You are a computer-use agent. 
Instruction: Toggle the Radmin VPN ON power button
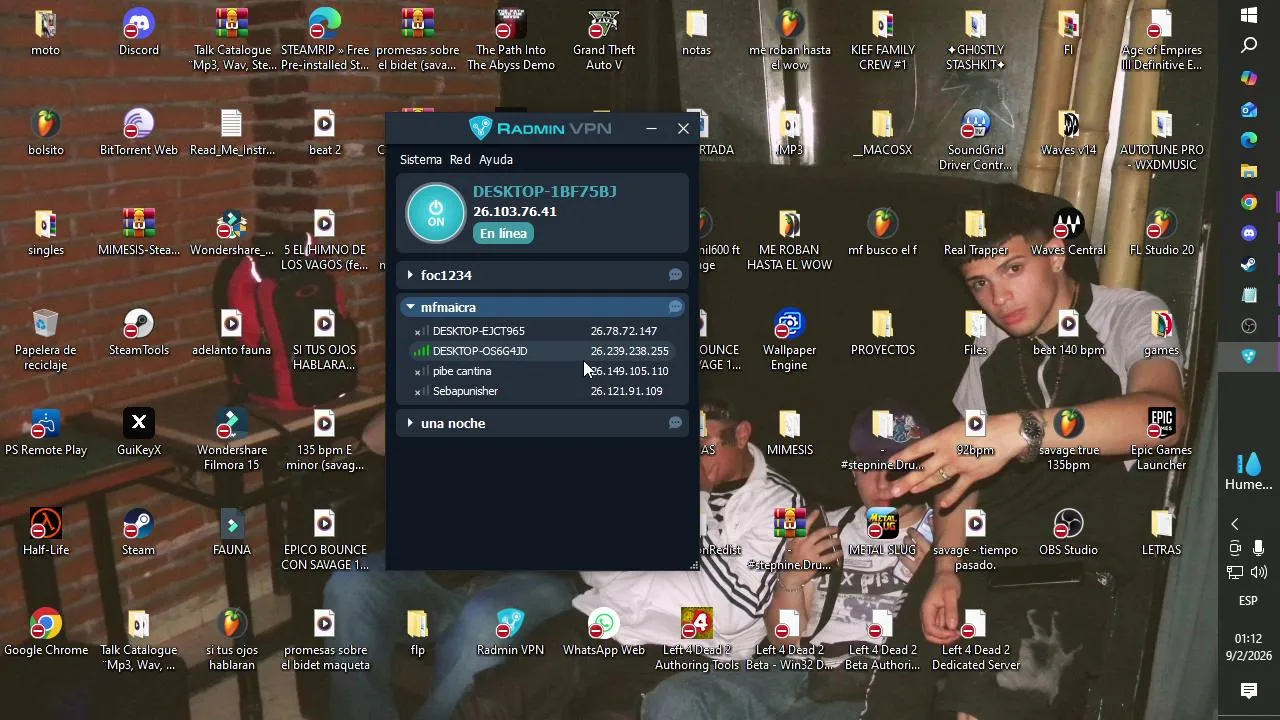tap(436, 213)
